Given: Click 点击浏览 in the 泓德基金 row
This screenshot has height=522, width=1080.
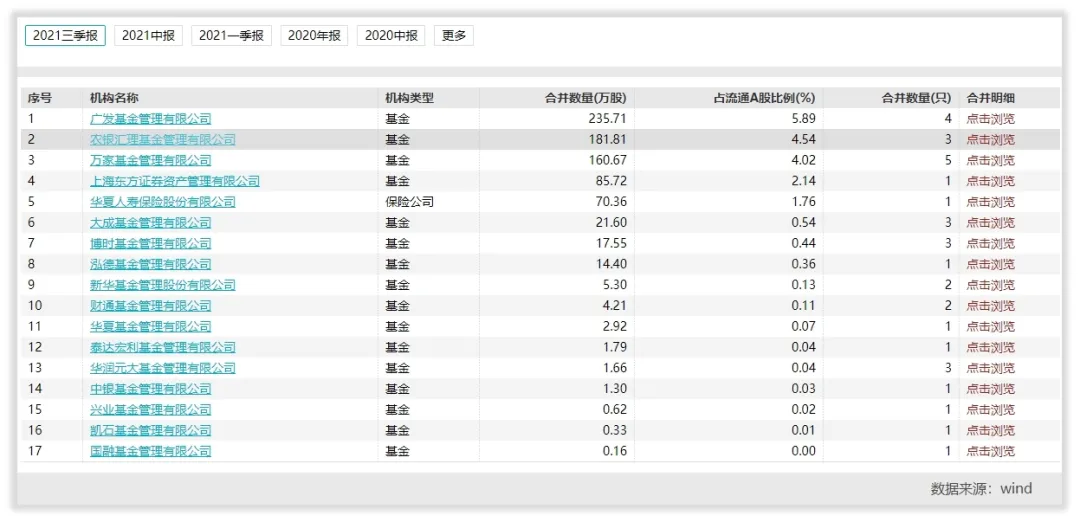Looking at the screenshot, I should [990, 264].
